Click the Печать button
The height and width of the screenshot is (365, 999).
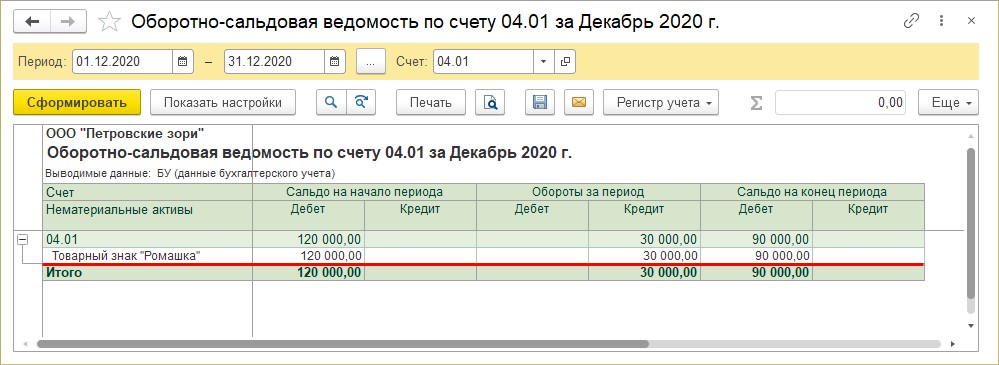431,102
